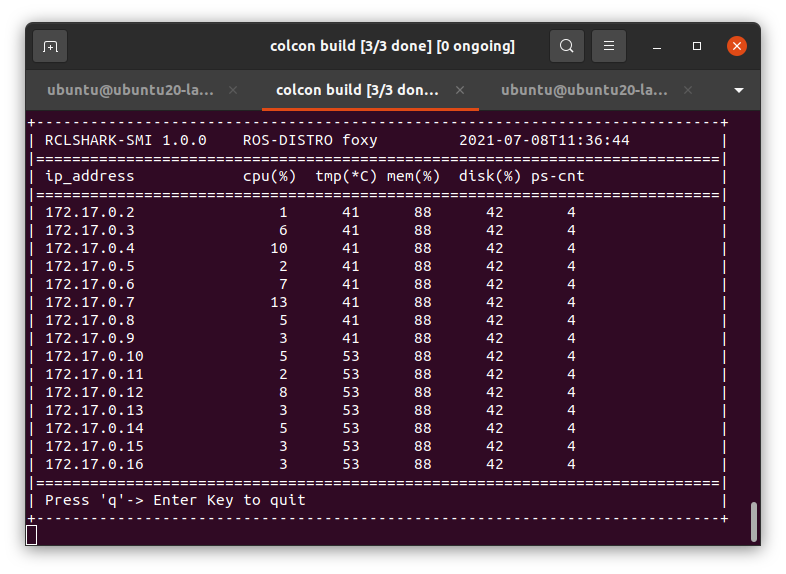
Task: Click IP address 172.17.0.7
Action: [90, 303]
